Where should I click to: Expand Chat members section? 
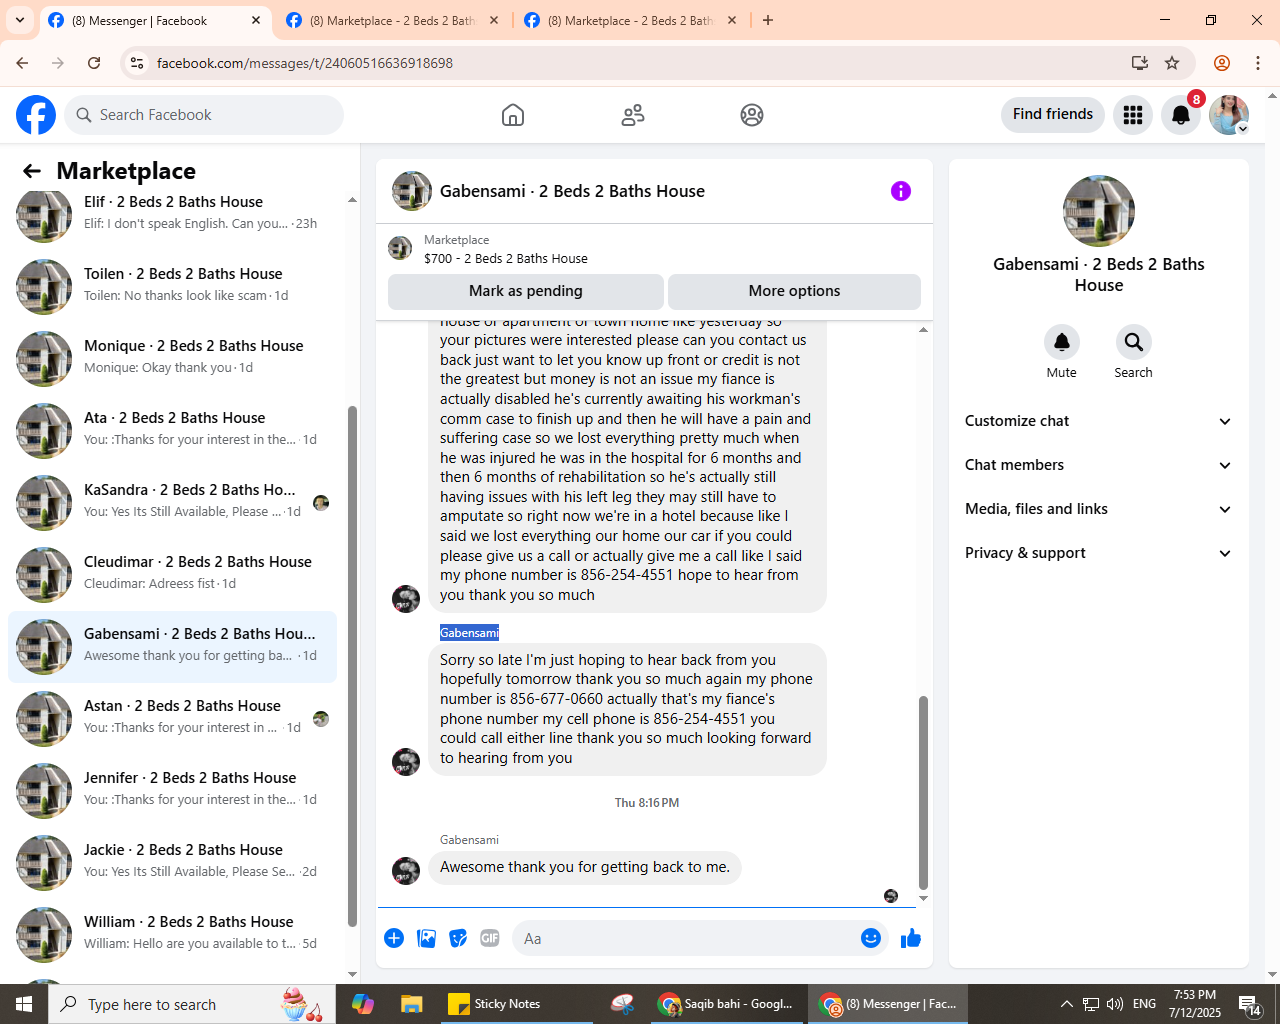[1098, 465]
